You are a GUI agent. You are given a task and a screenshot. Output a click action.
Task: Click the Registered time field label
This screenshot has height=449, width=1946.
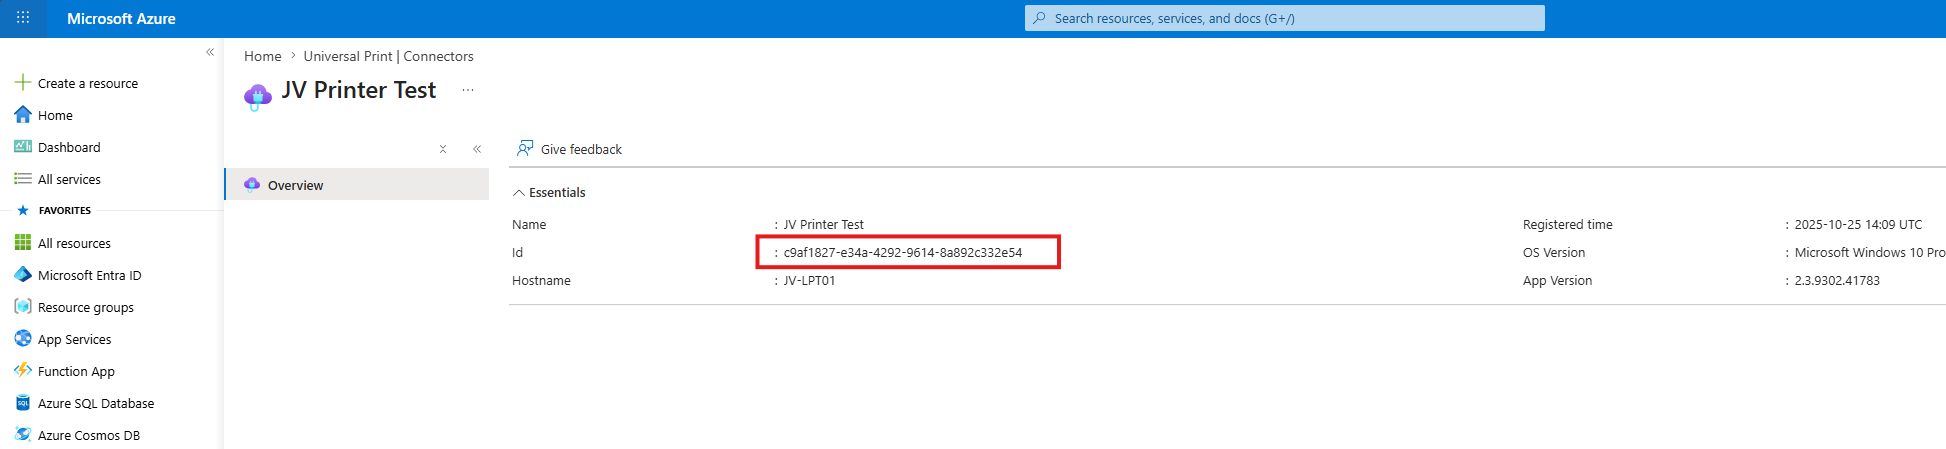[x=1567, y=224]
